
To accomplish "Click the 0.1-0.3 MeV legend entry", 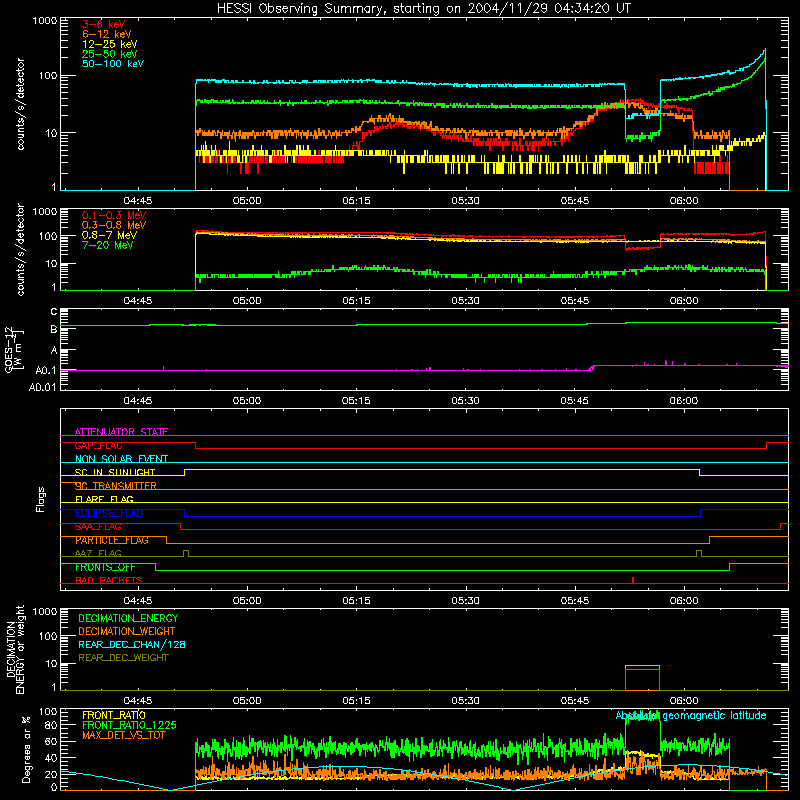I will (114, 215).
